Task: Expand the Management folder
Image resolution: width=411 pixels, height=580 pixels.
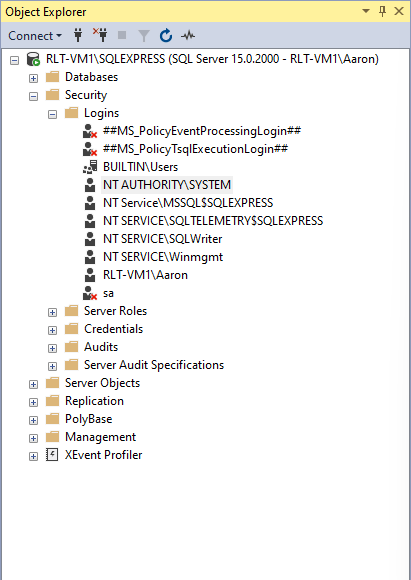Action: (33, 438)
